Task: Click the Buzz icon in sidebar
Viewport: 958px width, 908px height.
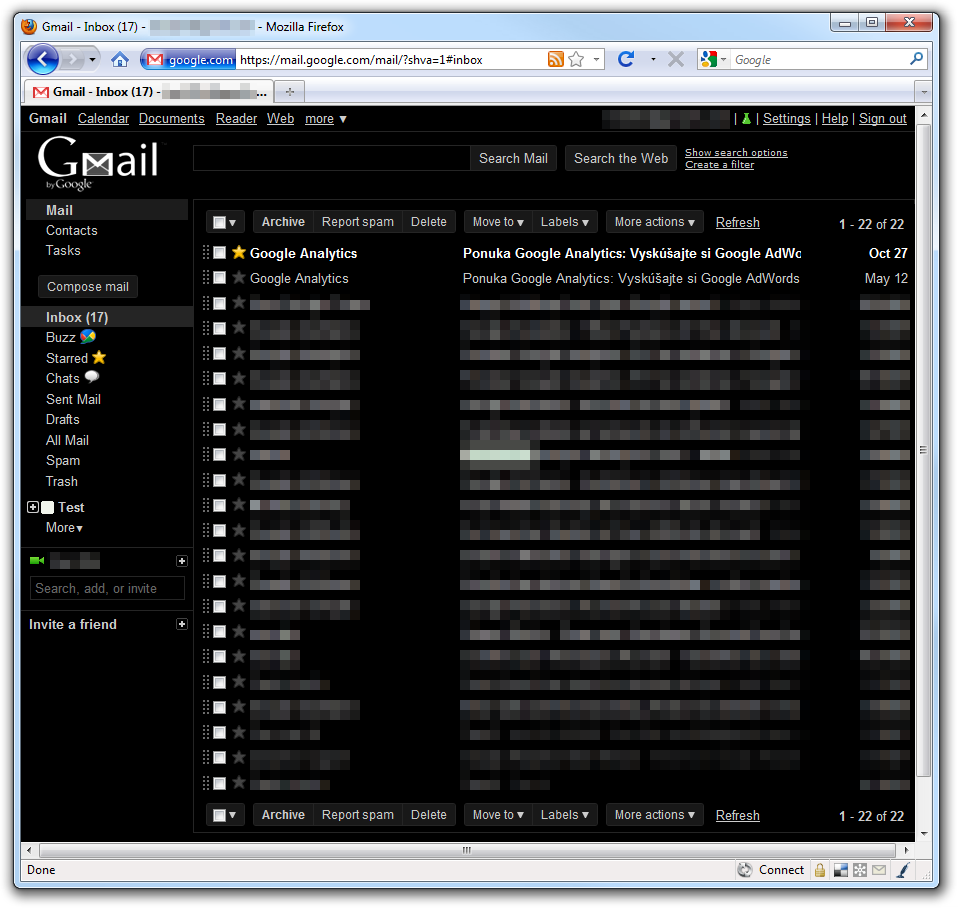Action: 88,337
